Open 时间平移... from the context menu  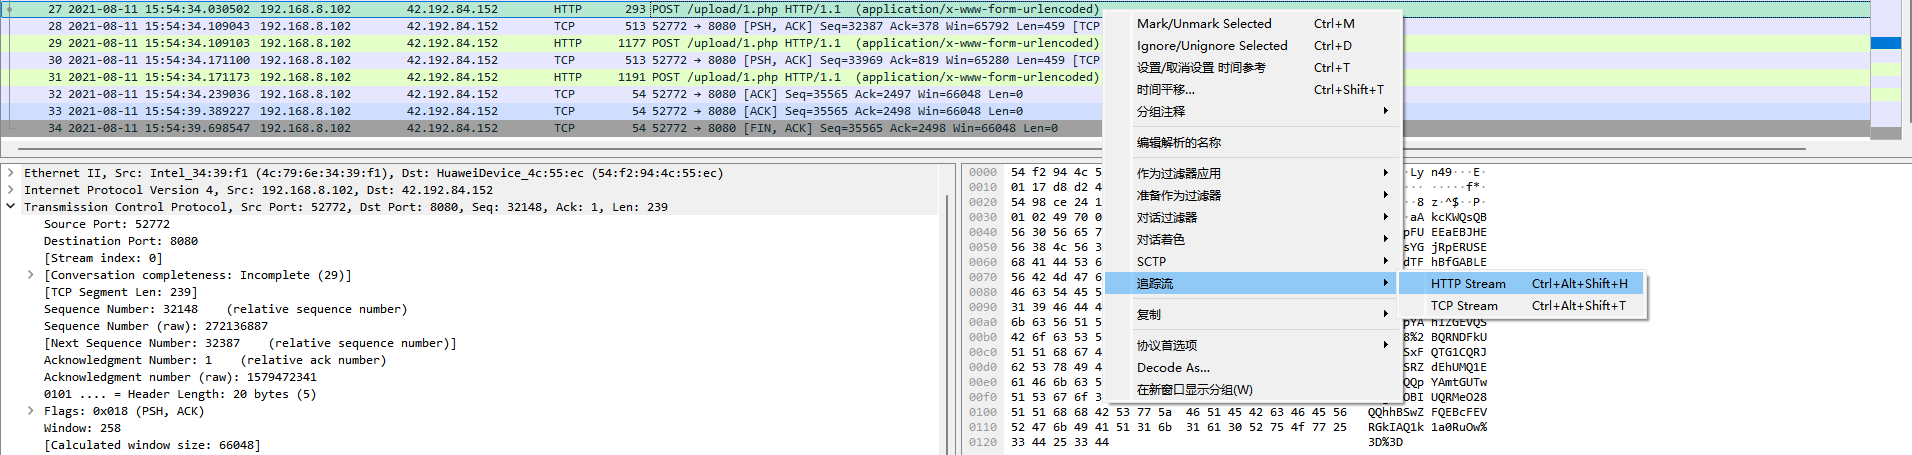pyautogui.click(x=1165, y=90)
